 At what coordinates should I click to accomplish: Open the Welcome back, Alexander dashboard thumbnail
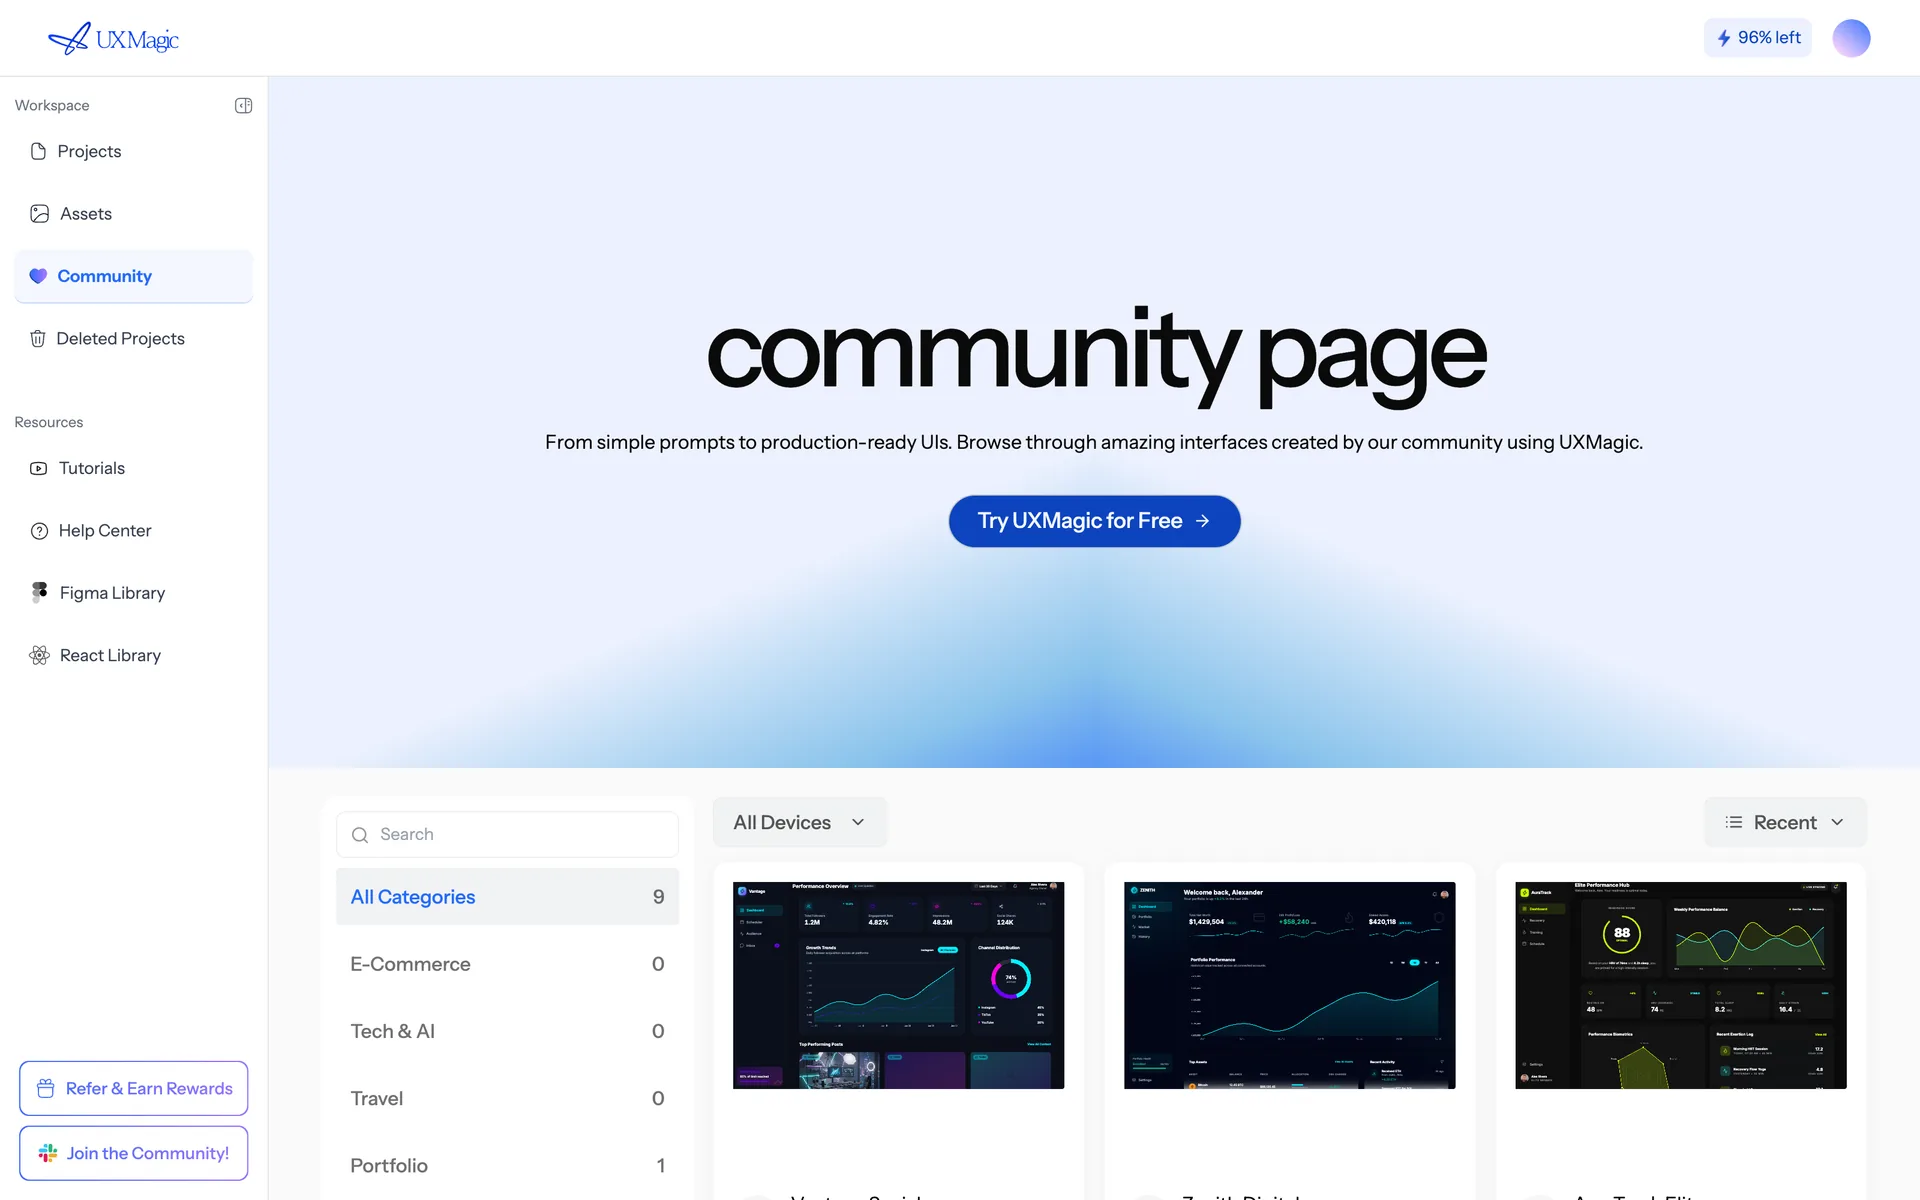pos(1289,985)
